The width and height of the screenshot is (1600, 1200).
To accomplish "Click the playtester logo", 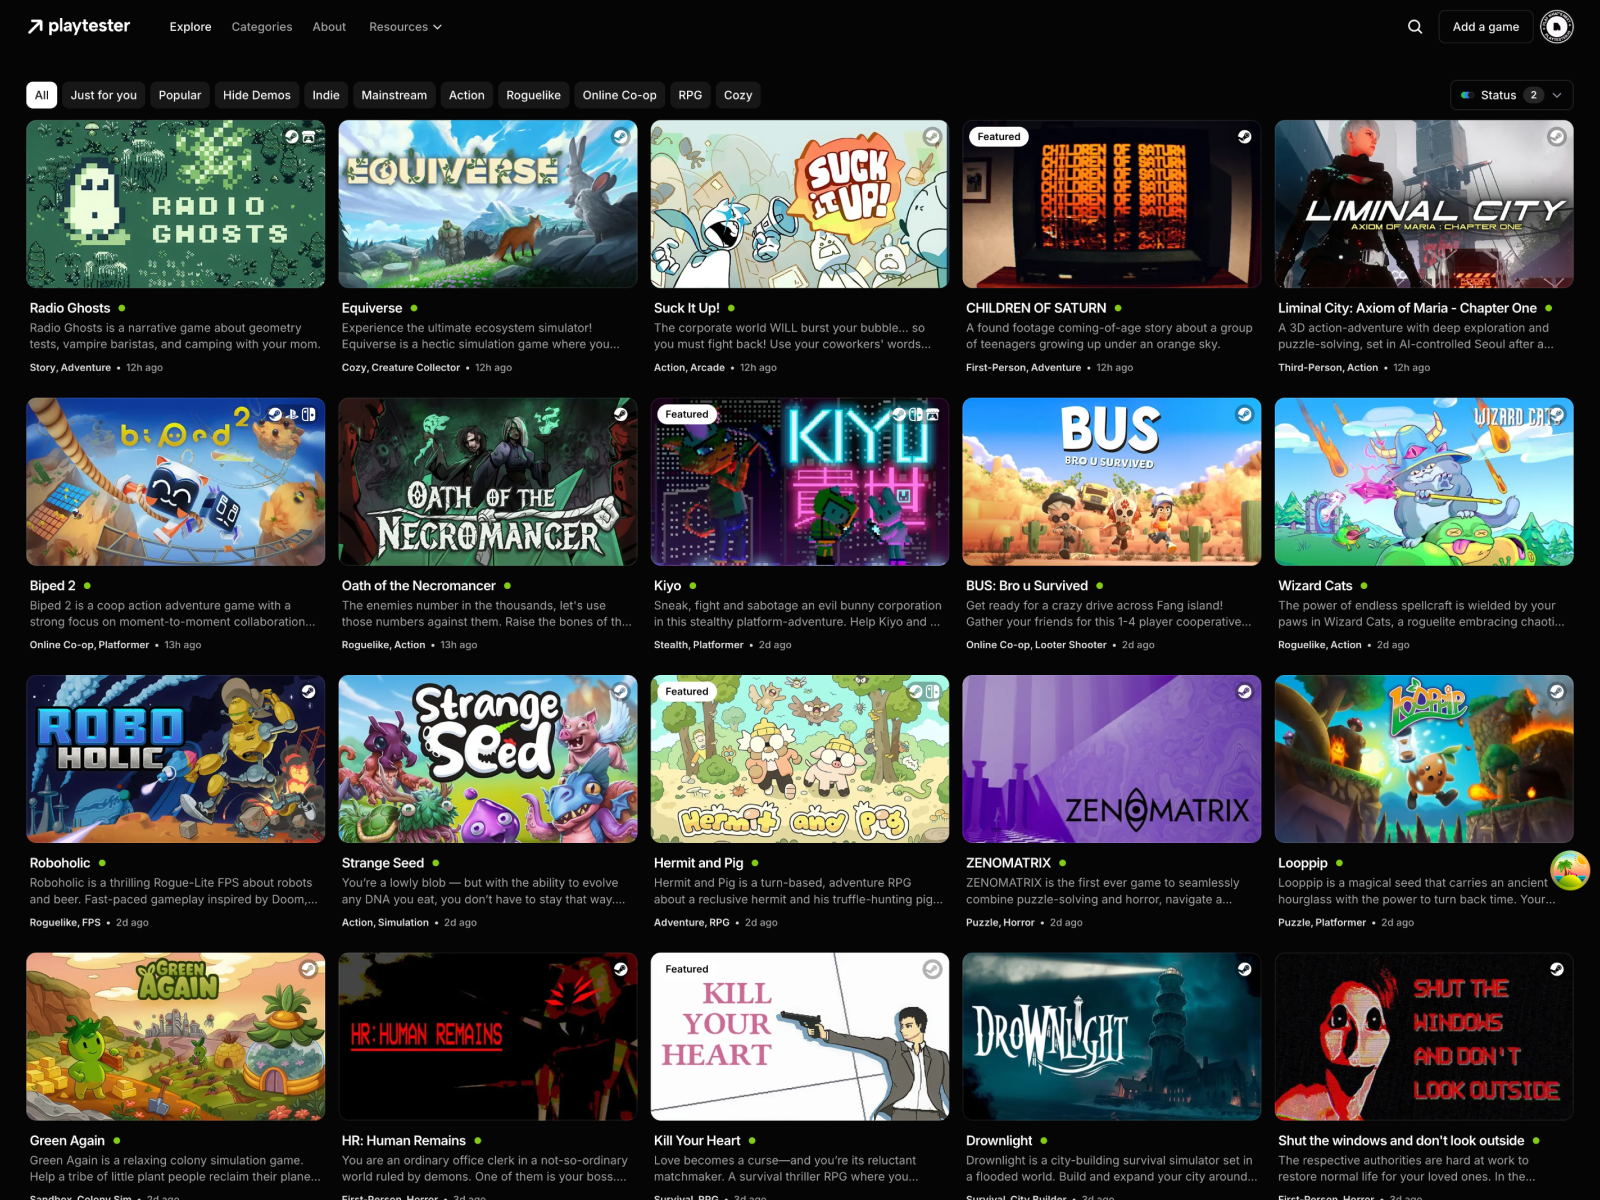I will pos(78,26).
